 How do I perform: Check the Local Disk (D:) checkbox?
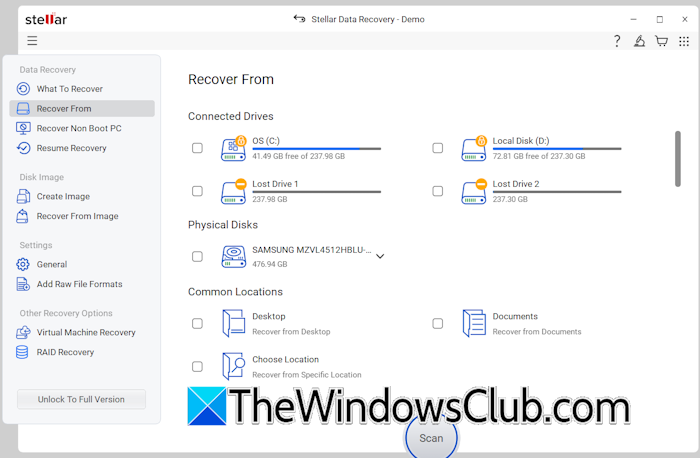[438, 148]
